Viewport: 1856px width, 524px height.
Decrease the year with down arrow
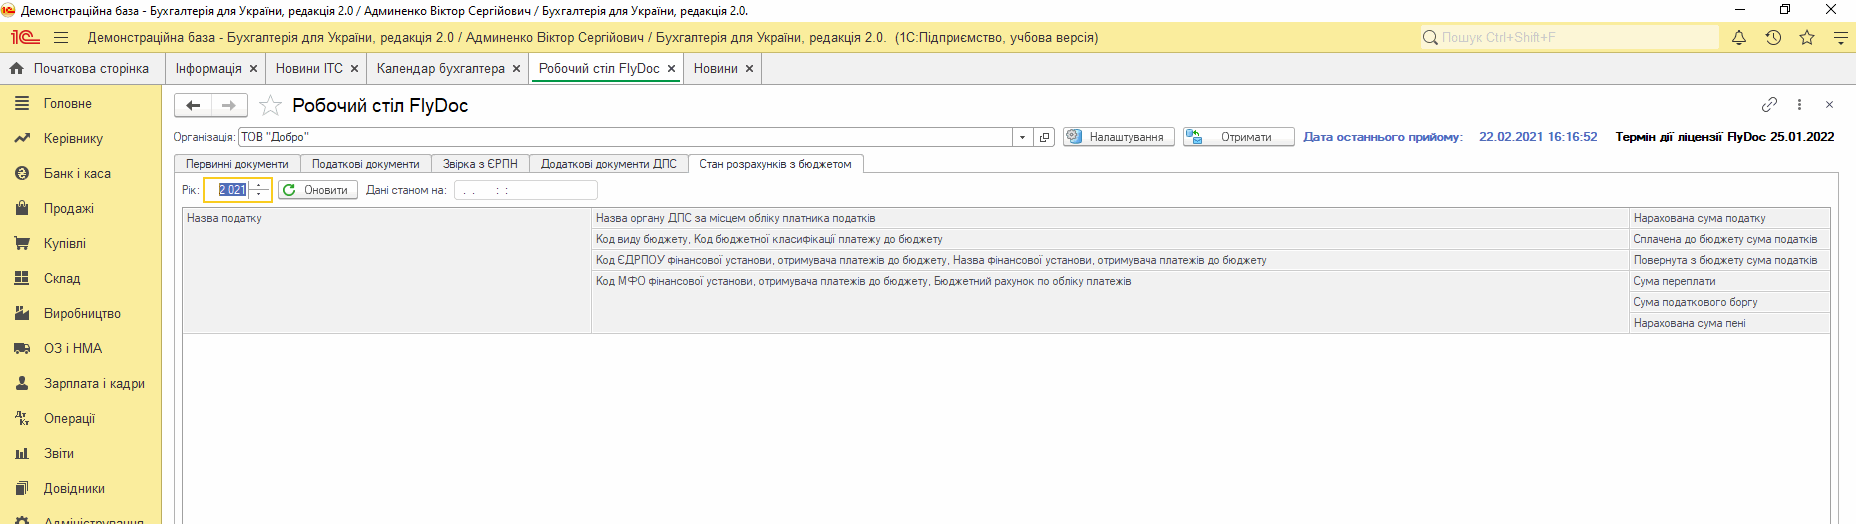pyautogui.click(x=258, y=195)
